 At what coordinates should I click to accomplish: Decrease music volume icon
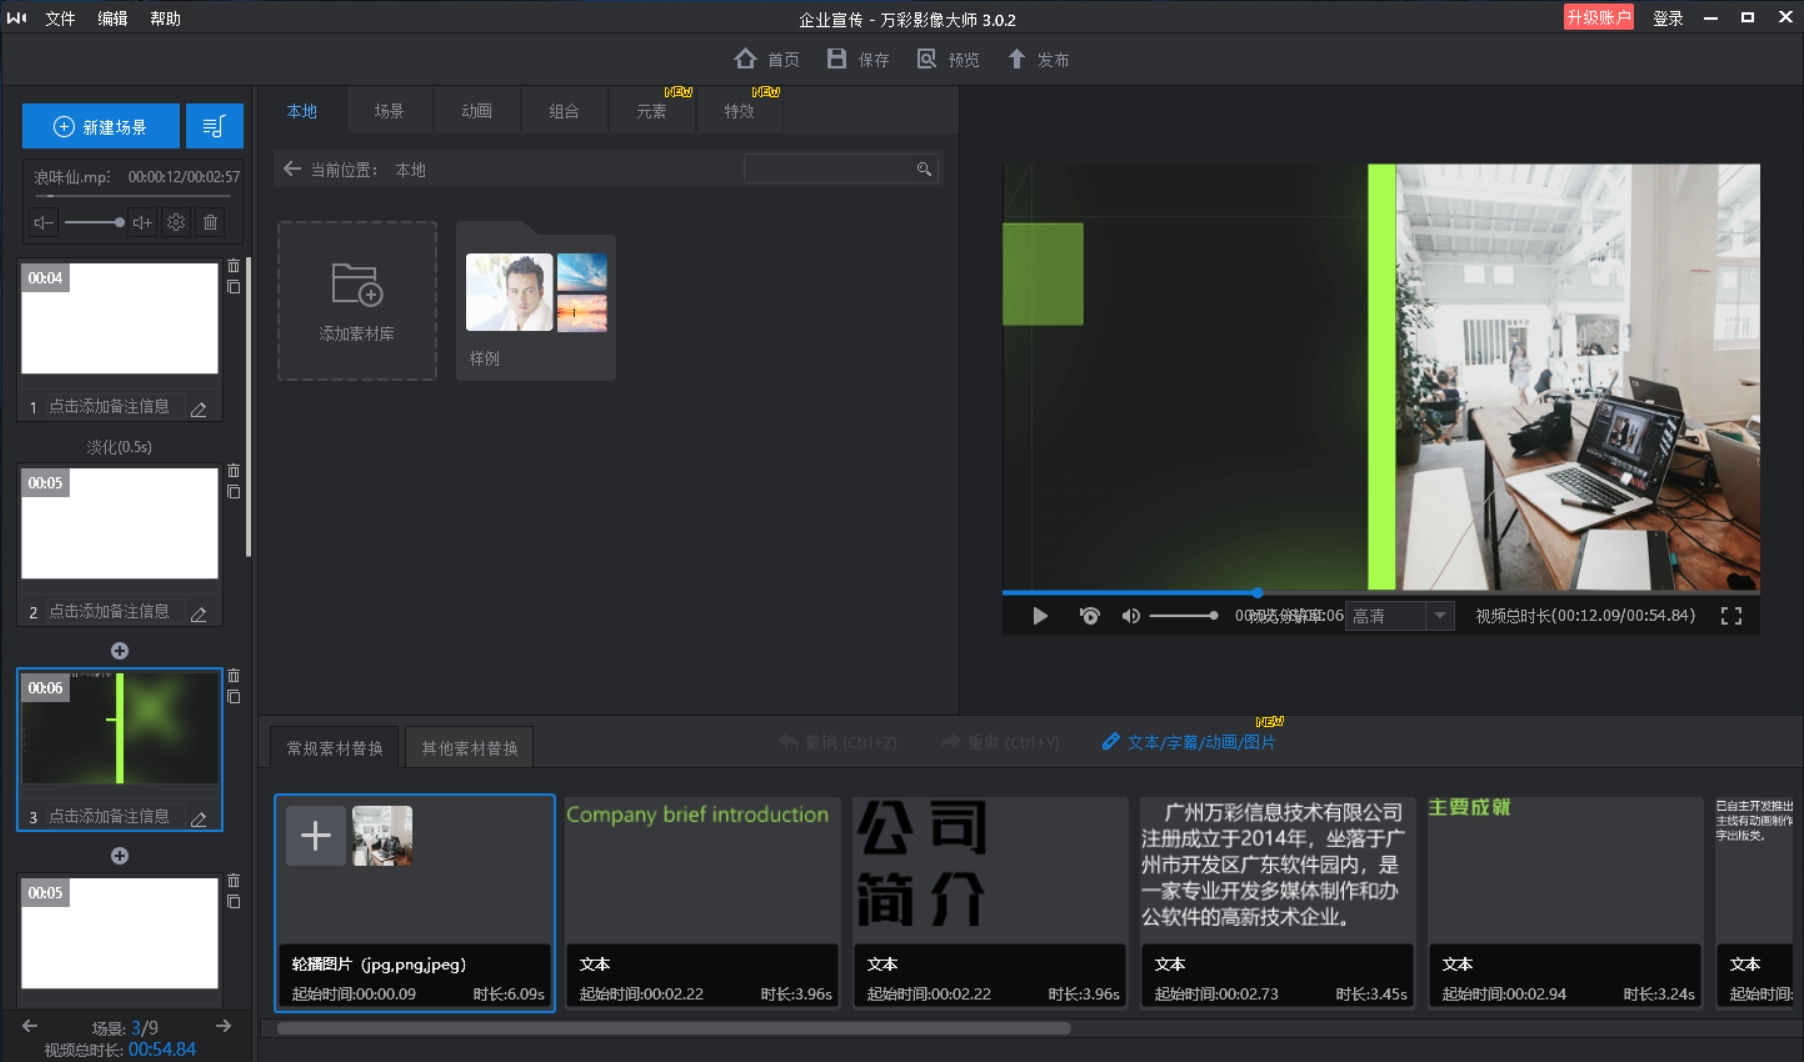[43, 222]
